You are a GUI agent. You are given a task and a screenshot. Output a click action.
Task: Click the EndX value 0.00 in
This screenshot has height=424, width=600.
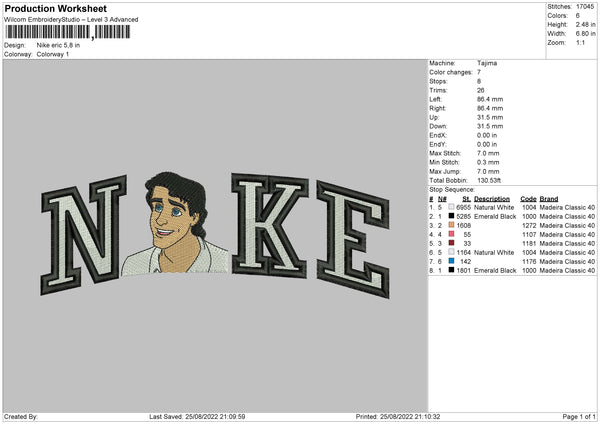pyautogui.click(x=487, y=135)
